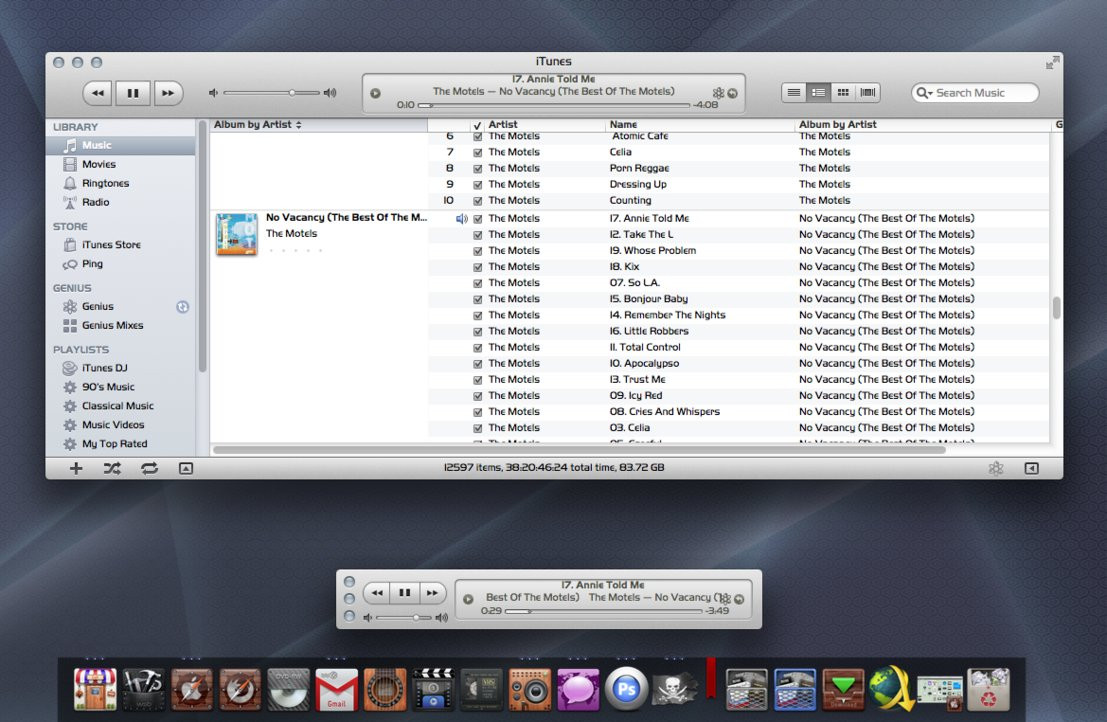Uncheck the 10. Apocalypso checkbox

[478, 364]
